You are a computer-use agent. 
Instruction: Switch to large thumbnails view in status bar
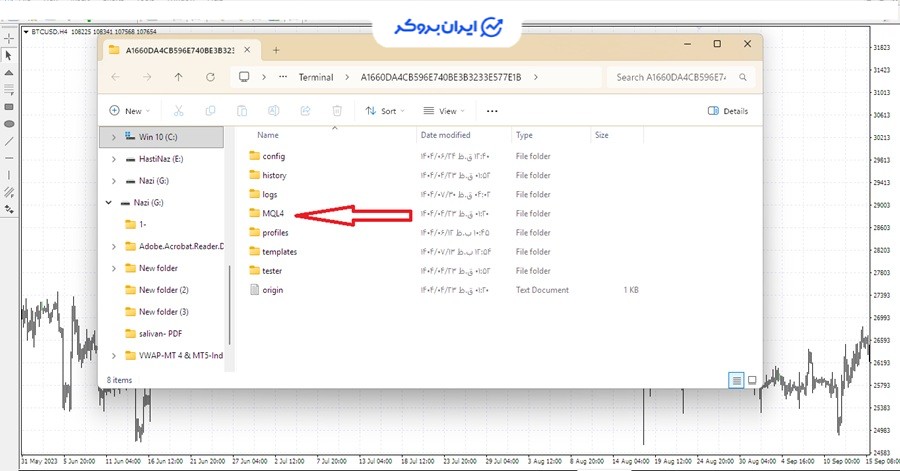[752, 380]
